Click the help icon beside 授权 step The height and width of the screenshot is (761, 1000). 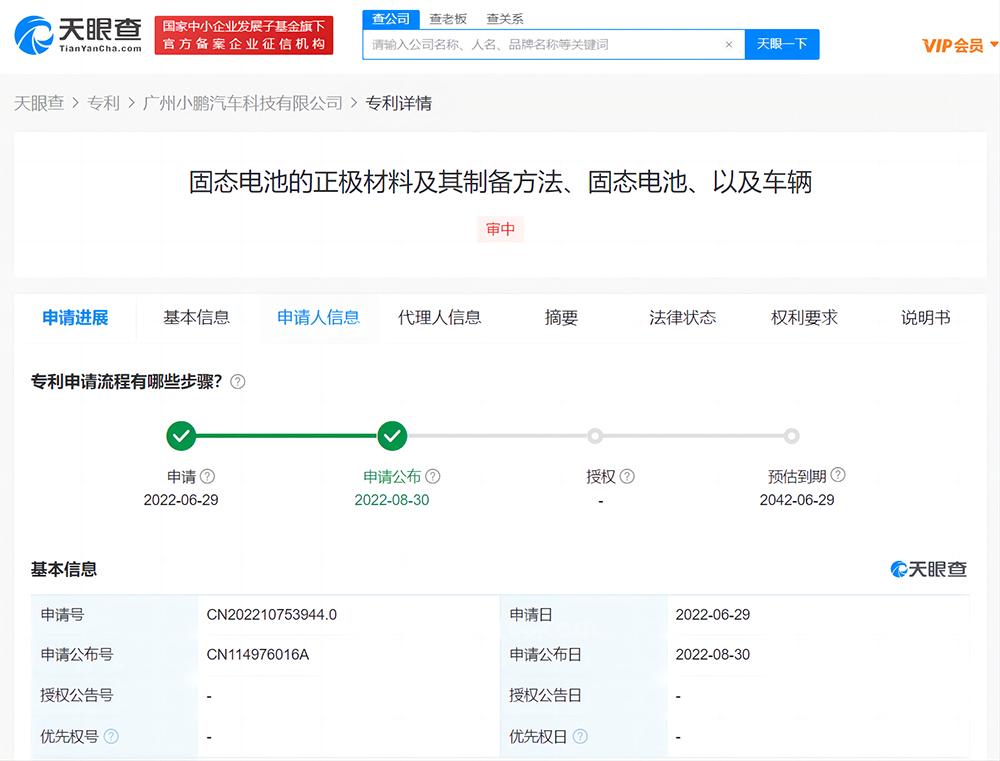[627, 477]
